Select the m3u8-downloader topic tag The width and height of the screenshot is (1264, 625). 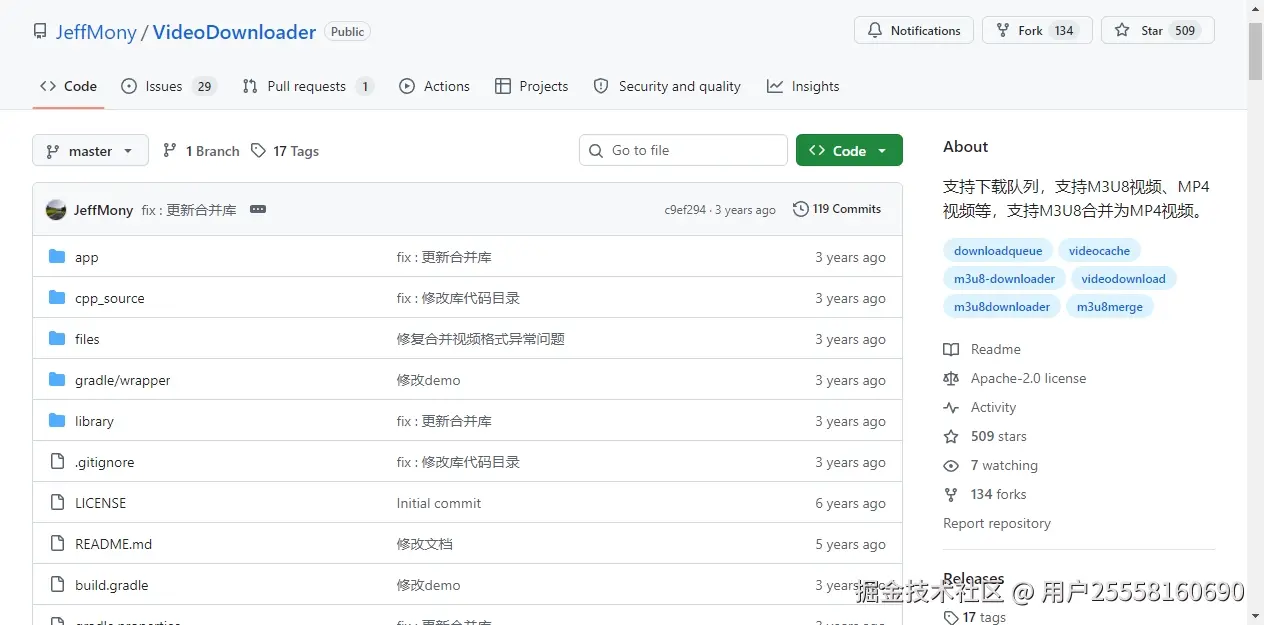pos(1004,279)
